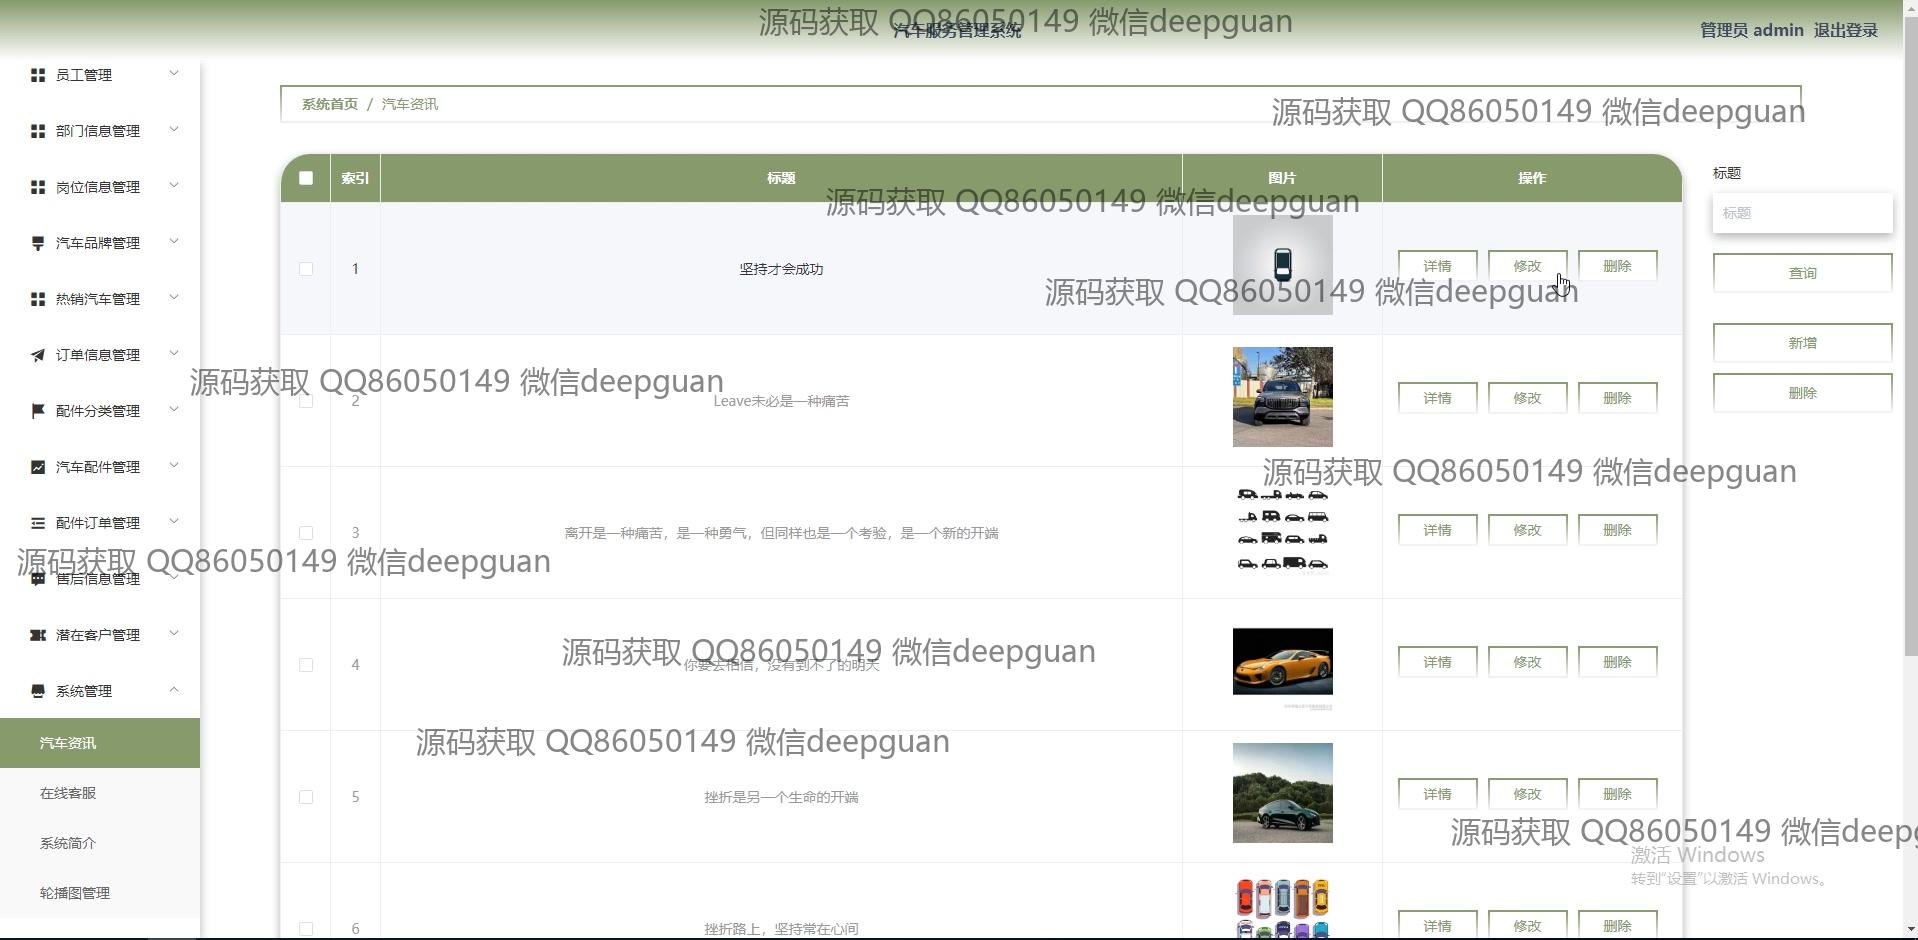
Task: Check the checkbox for row 3
Action: coord(306,533)
